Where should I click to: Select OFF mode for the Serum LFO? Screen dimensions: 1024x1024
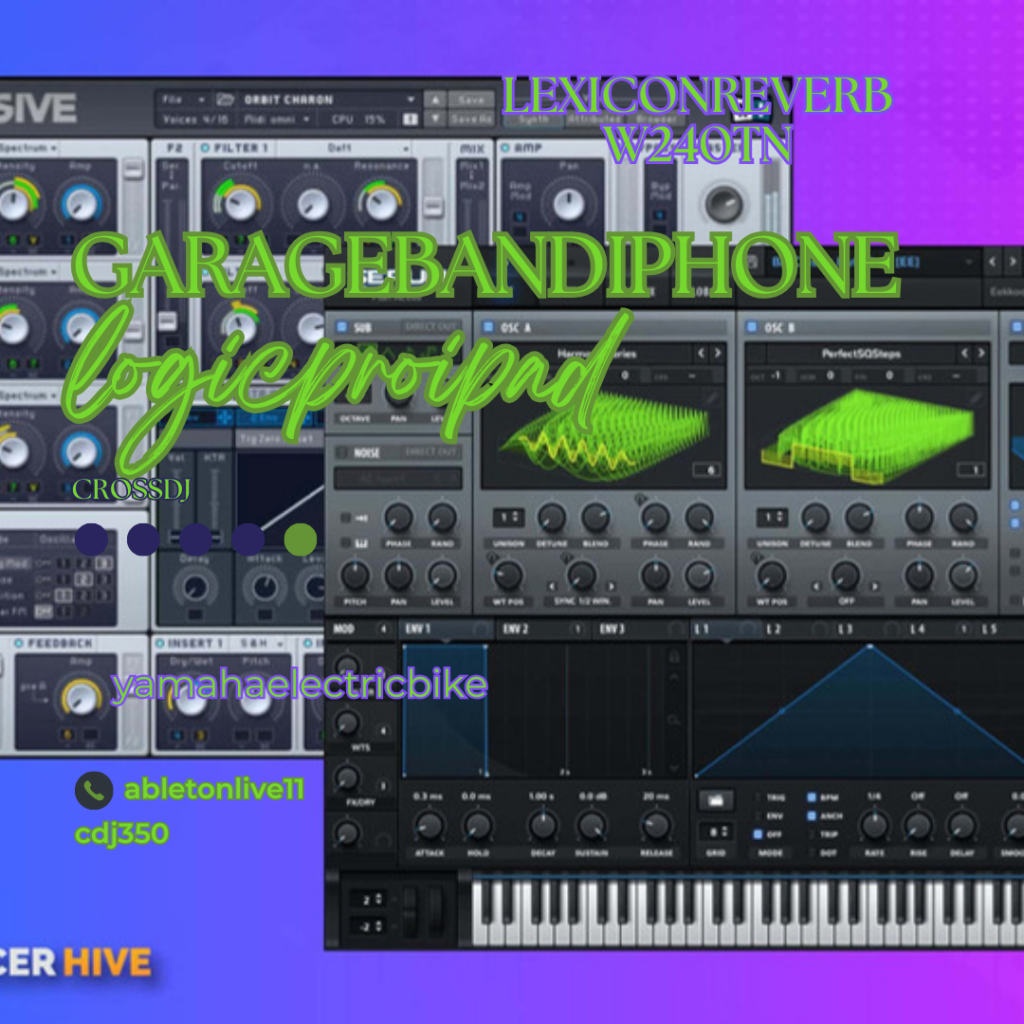click(758, 834)
